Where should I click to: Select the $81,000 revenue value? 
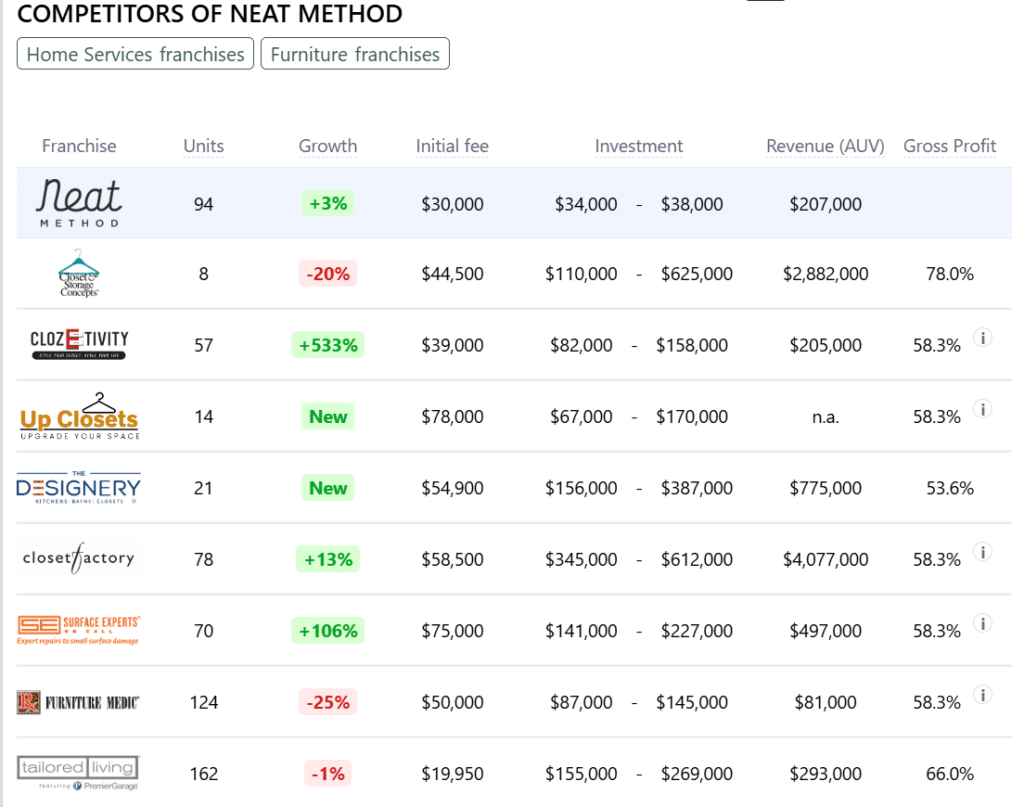(825, 703)
